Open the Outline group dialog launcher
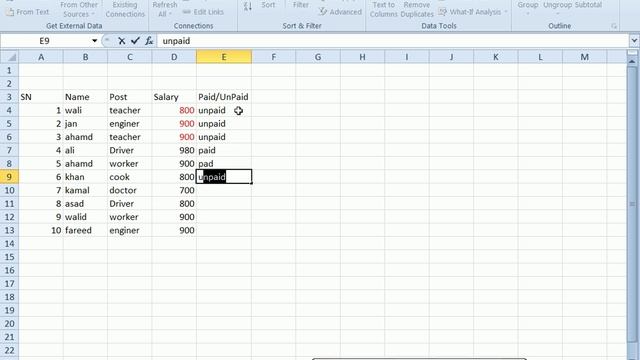The width and height of the screenshot is (640, 360). (614, 26)
